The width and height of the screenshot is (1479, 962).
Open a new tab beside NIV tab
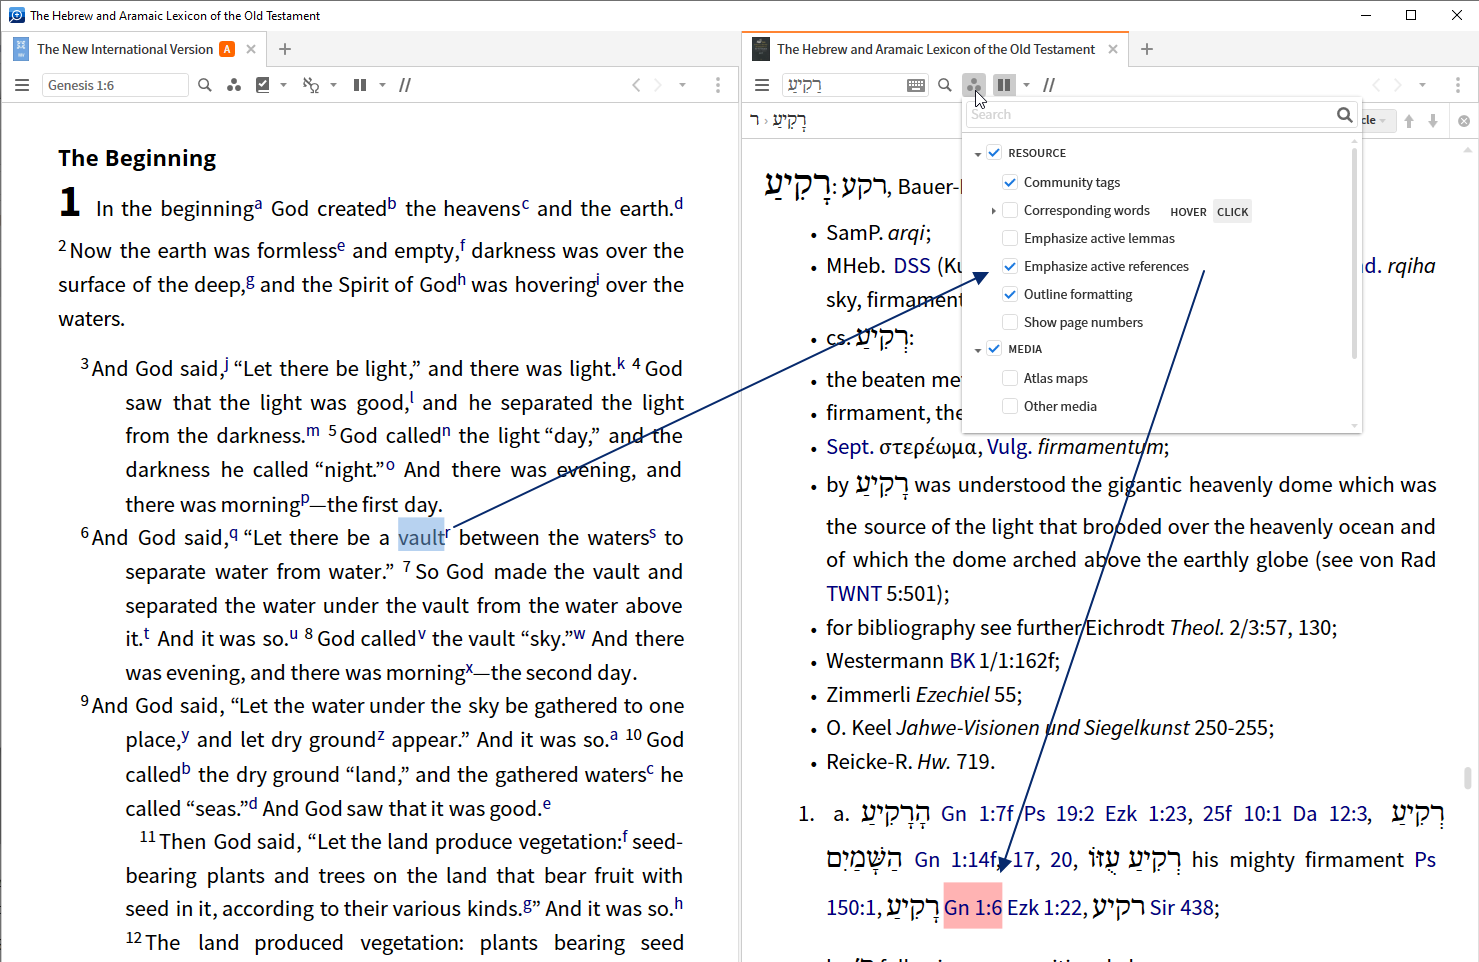[x=285, y=49]
